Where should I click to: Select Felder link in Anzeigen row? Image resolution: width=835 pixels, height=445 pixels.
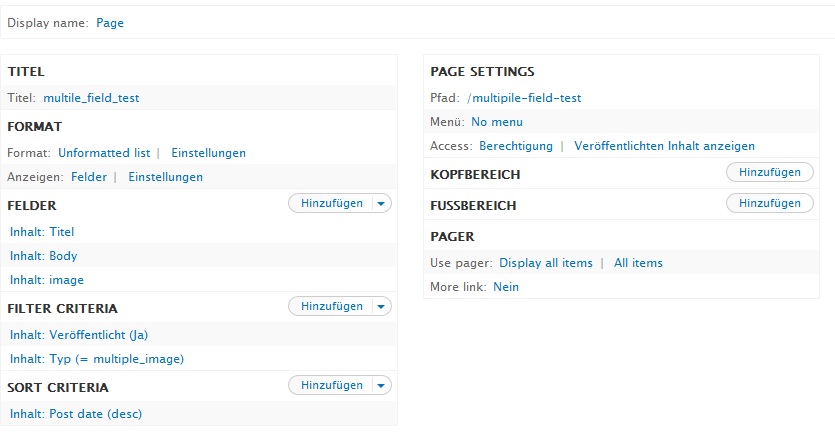(x=89, y=177)
